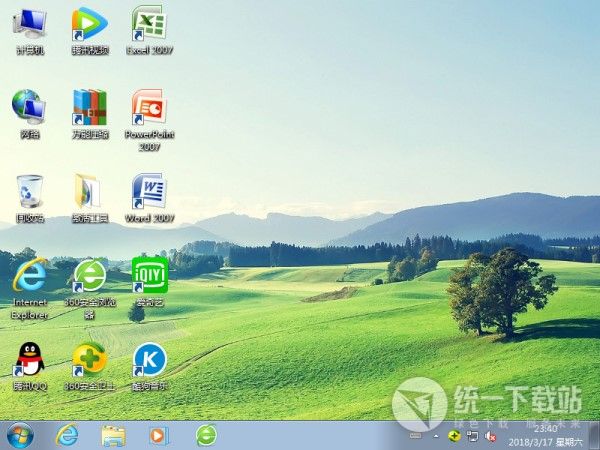Open the iQIYI desktop shortcut
Image resolution: width=600 pixels, height=450 pixels.
point(150,282)
